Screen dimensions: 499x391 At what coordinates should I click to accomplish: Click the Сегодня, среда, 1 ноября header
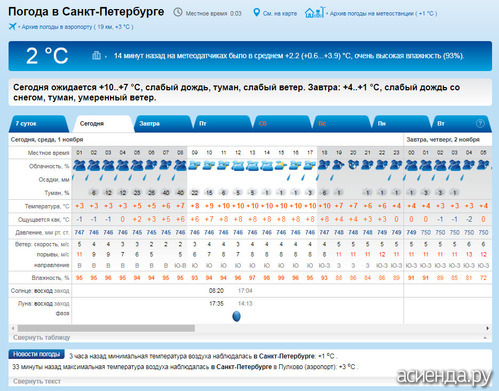pyautogui.click(x=47, y=140)
